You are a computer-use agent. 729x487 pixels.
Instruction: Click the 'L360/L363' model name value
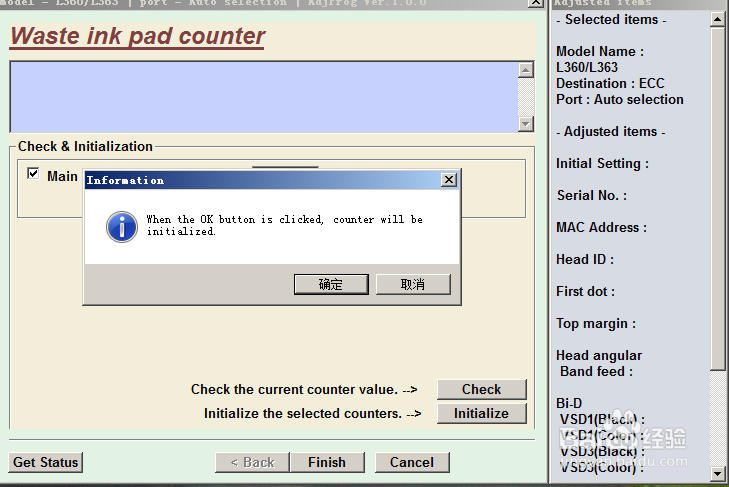tap(587, 67)
